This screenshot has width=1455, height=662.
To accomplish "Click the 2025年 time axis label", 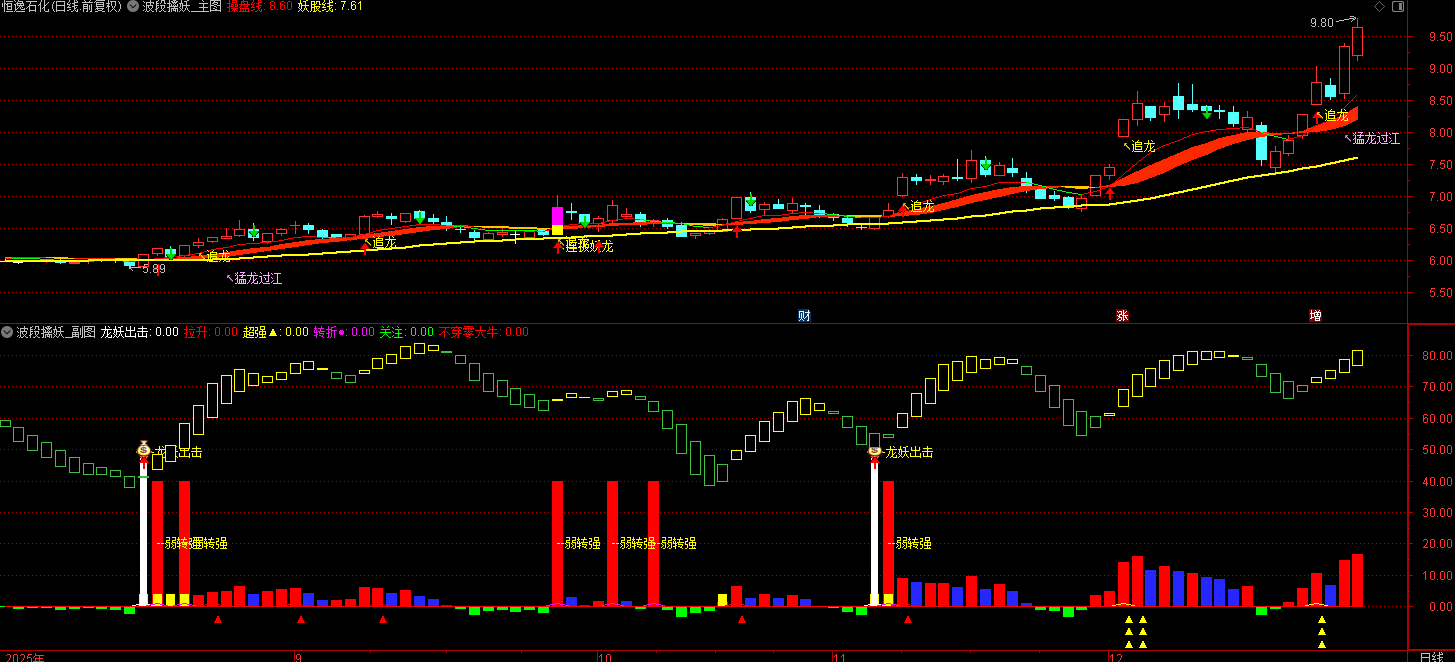I will coord(27,658).
